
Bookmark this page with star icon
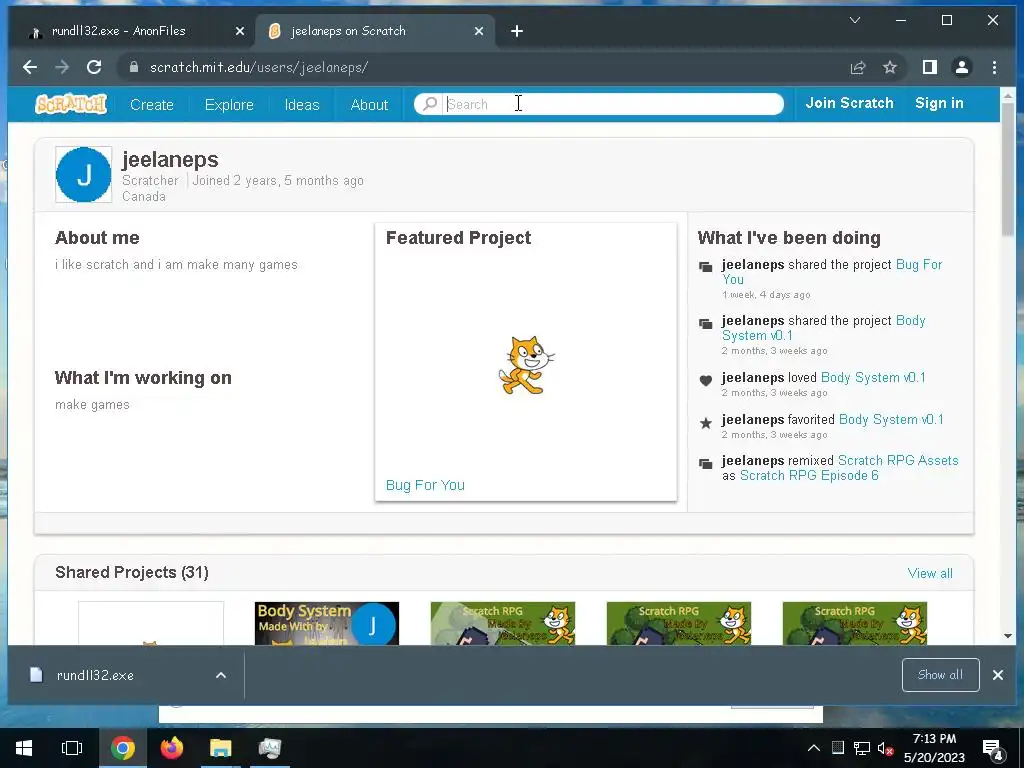pos(889,67)
